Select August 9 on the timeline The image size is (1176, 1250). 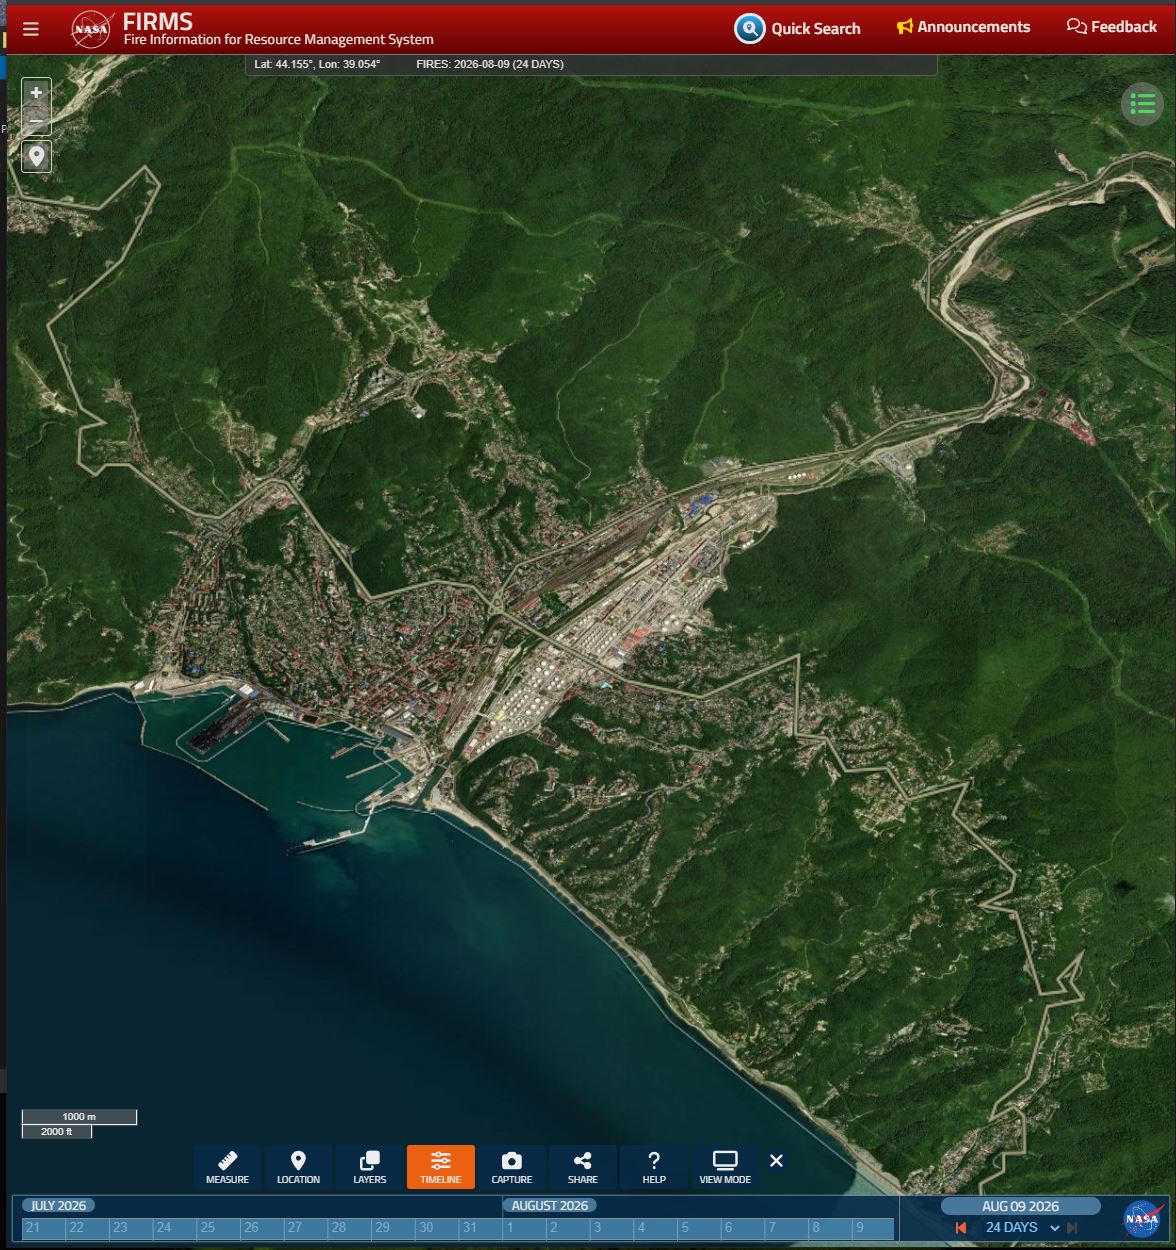coord(873,1228)
